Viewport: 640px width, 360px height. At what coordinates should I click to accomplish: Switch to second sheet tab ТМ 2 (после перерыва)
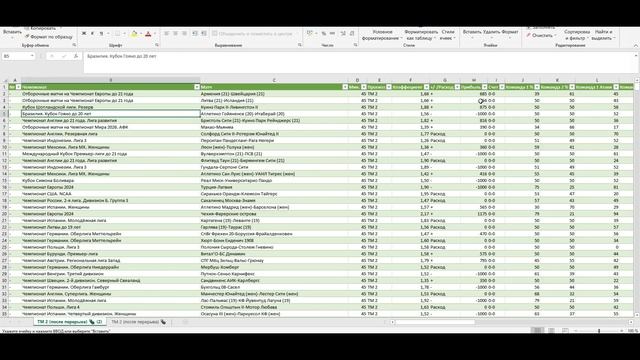point(138,322)
